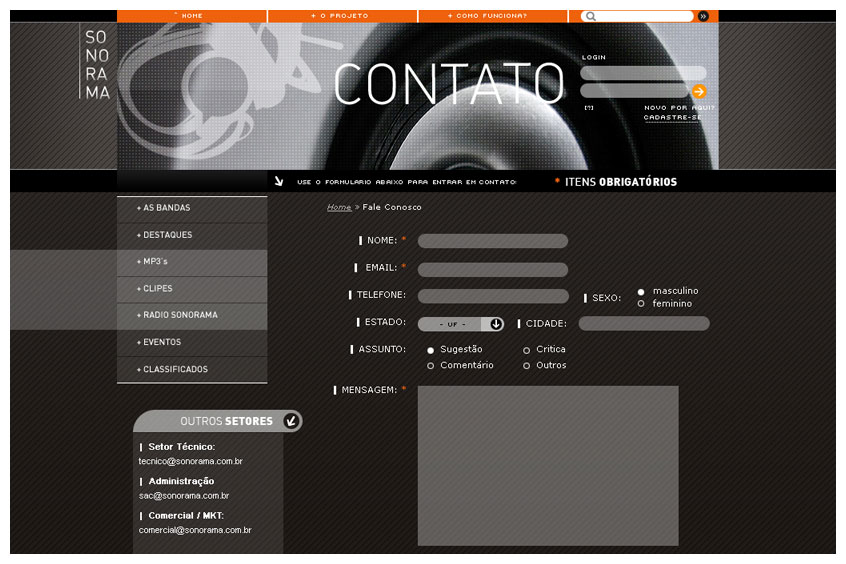Select the masculino radio button
846x564 pixels.
coord(641,292)
